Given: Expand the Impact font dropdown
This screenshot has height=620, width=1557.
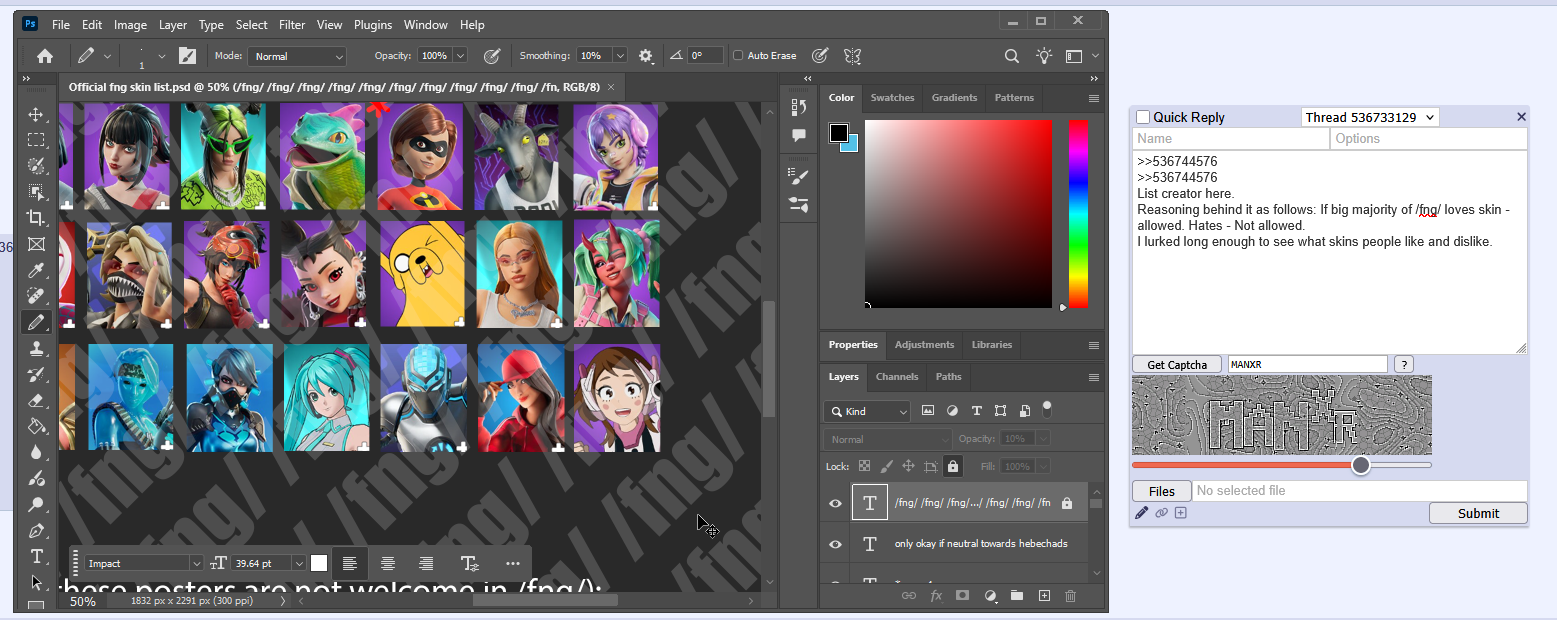Looking at the screenshot, I should pyautogui.click(x=194, y=564).
